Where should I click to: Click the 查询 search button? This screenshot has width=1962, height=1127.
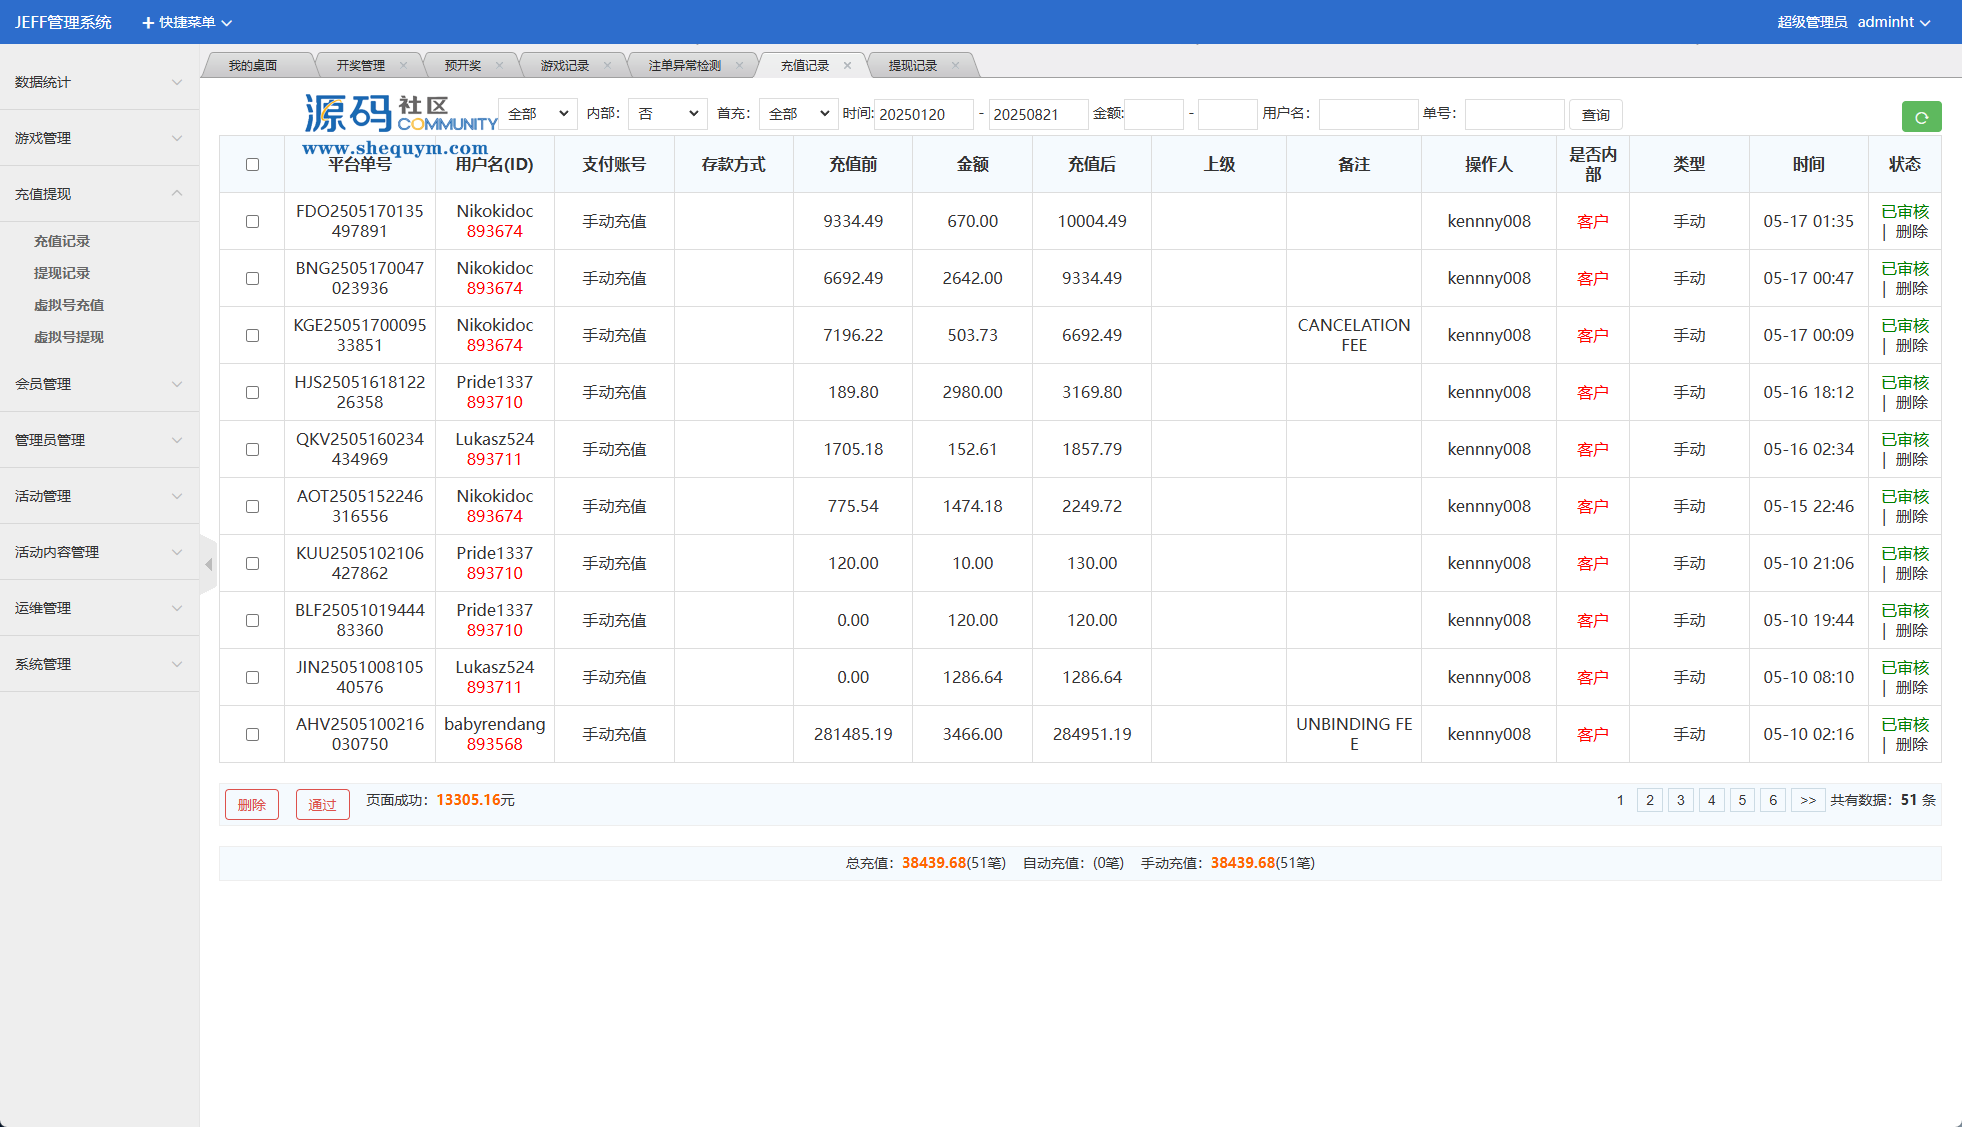(x=1595, y=115)
